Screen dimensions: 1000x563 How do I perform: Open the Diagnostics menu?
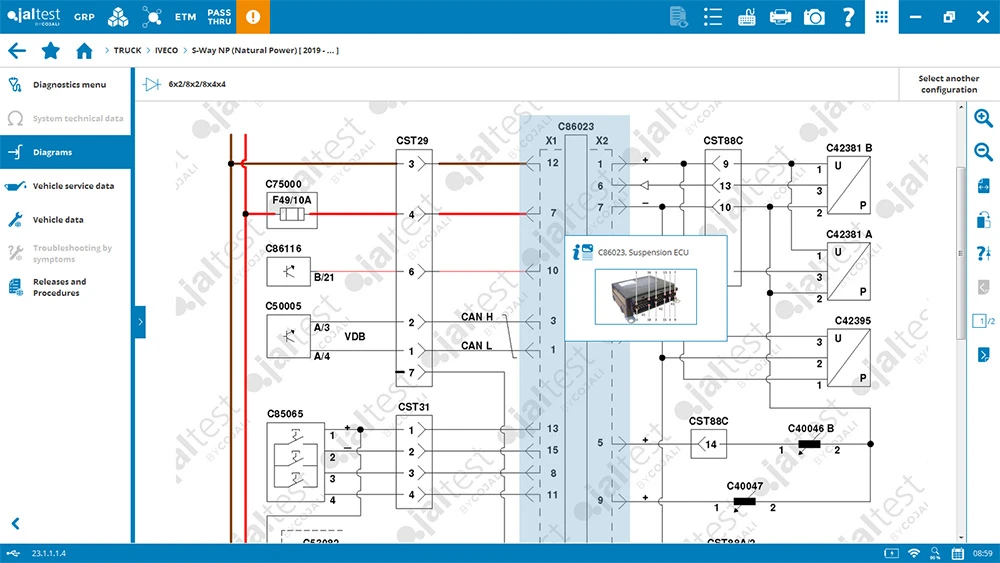coord(66,84)
